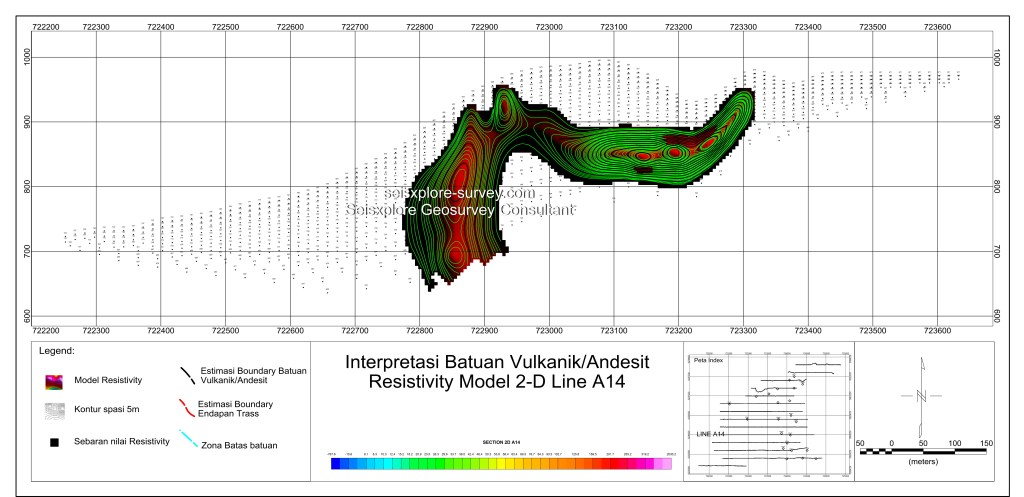Click the '(meters)' scale unit label

coord(921,462)
